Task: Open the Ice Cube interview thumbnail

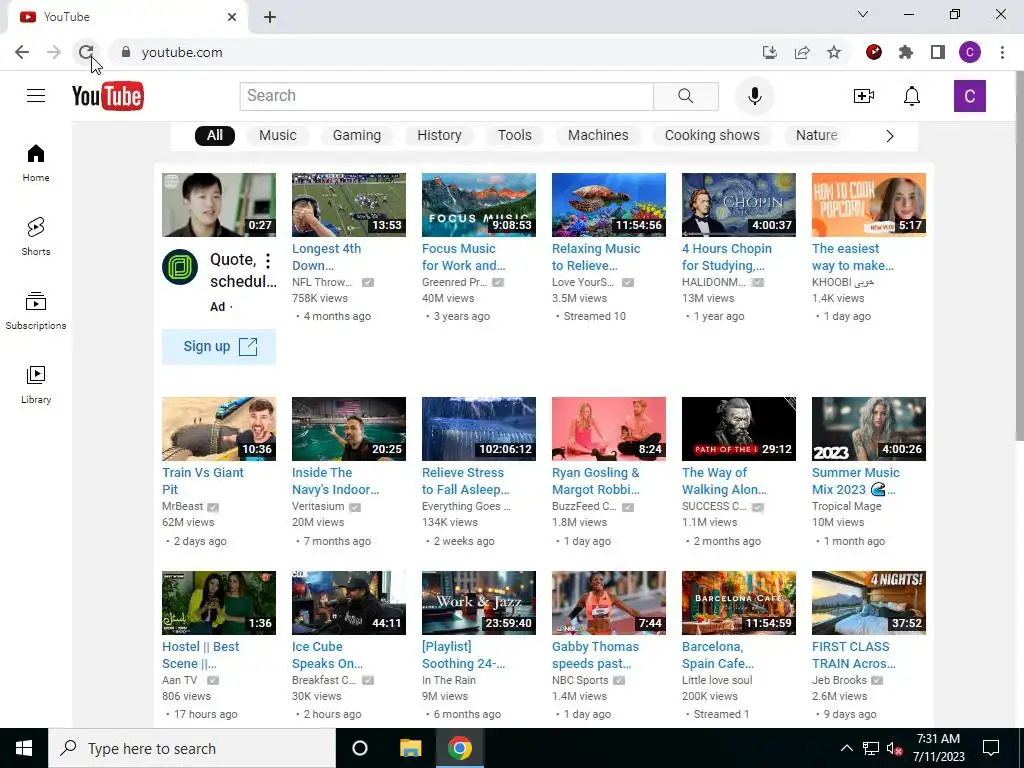Action: (x=349, y=603)
